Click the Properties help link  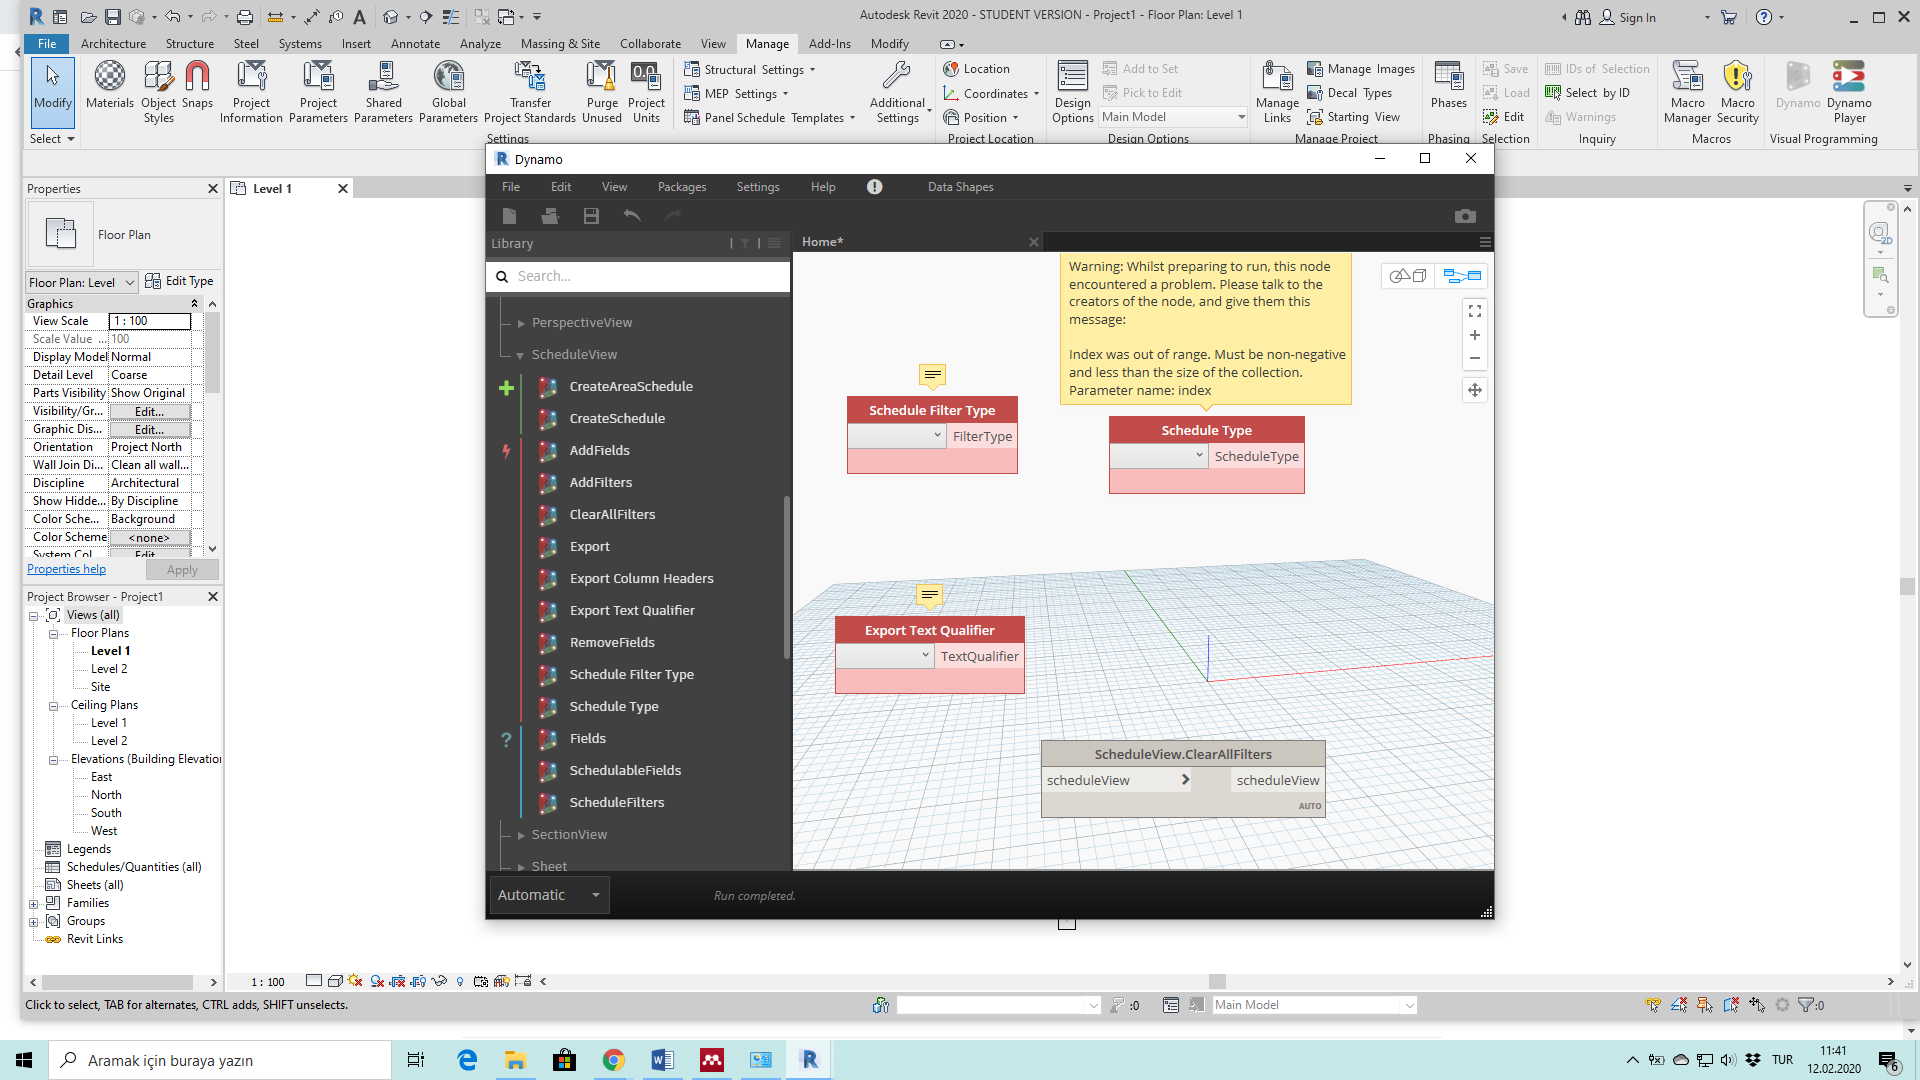click(66, 569)
